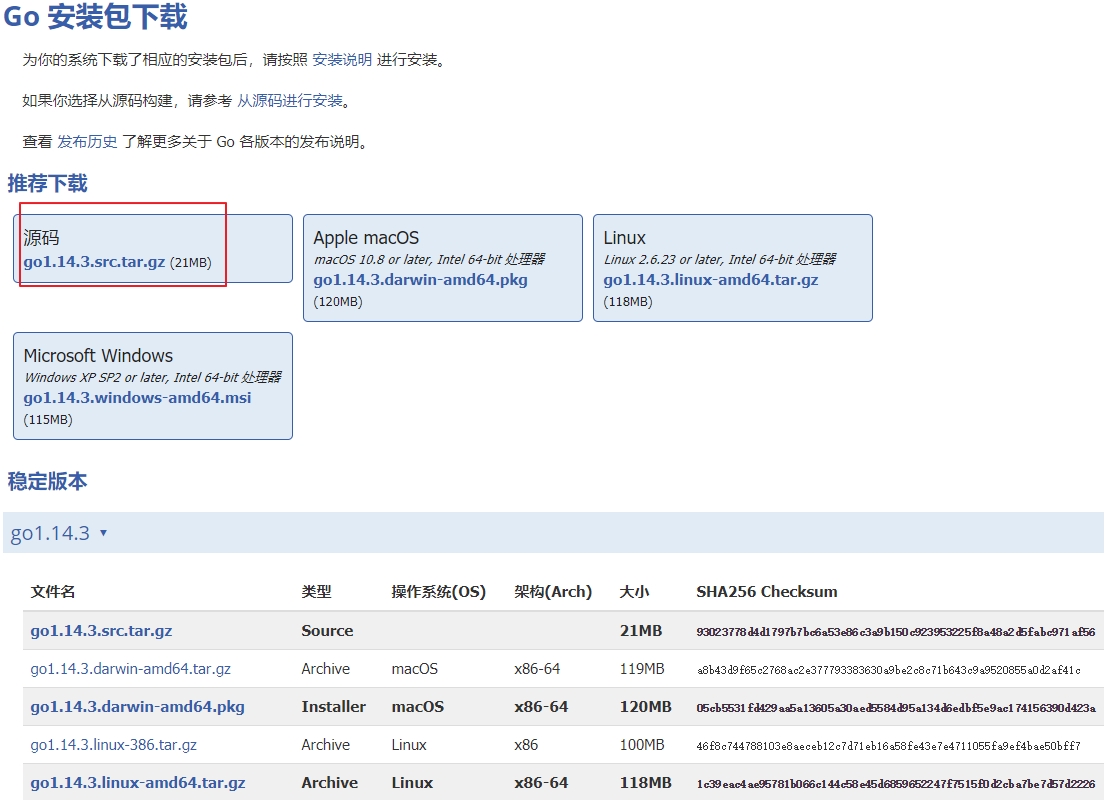Viewport: 1104px width, 800px height.
Task: Download go1.14.3.darwin-amd64.pkg from Apple macOS box
Action: click(420, 280)
